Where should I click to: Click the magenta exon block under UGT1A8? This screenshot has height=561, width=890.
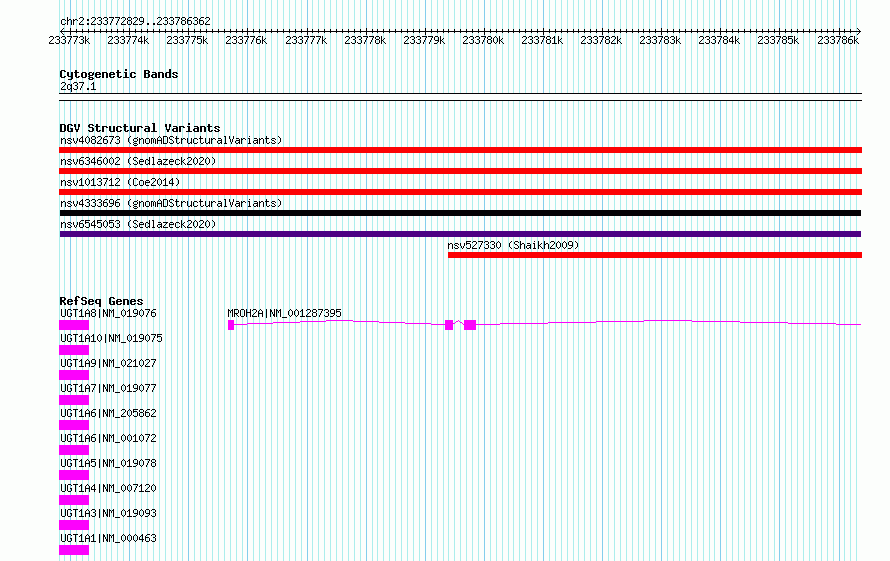point(74,325)
